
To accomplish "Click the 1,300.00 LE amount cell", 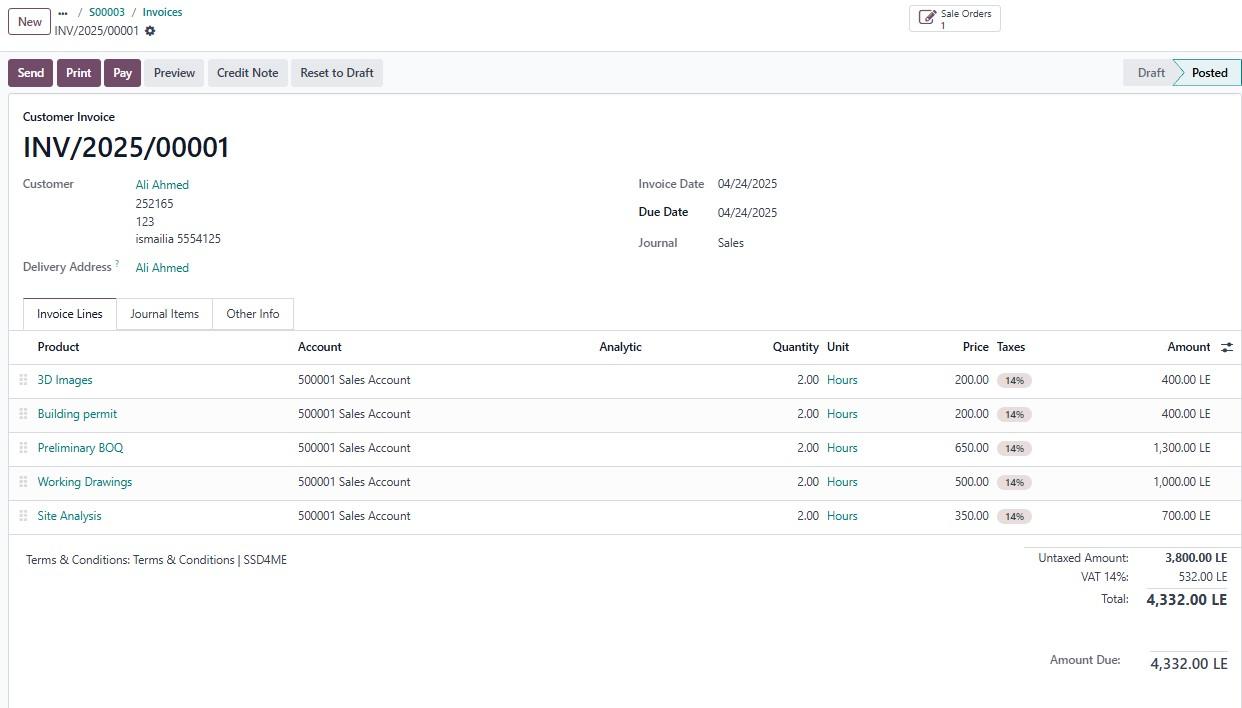I will coord(1181,448).
